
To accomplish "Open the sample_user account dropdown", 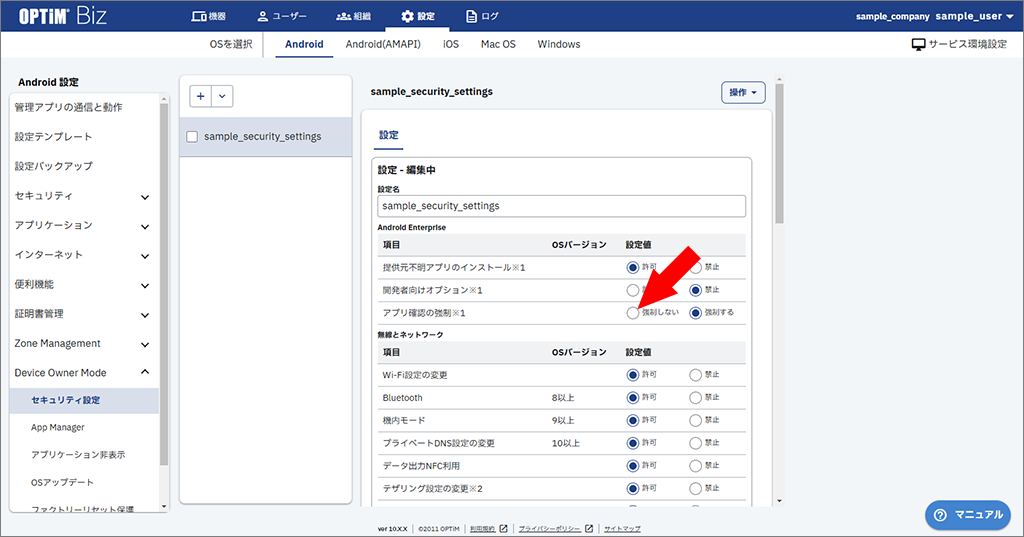I will (974, 16).
